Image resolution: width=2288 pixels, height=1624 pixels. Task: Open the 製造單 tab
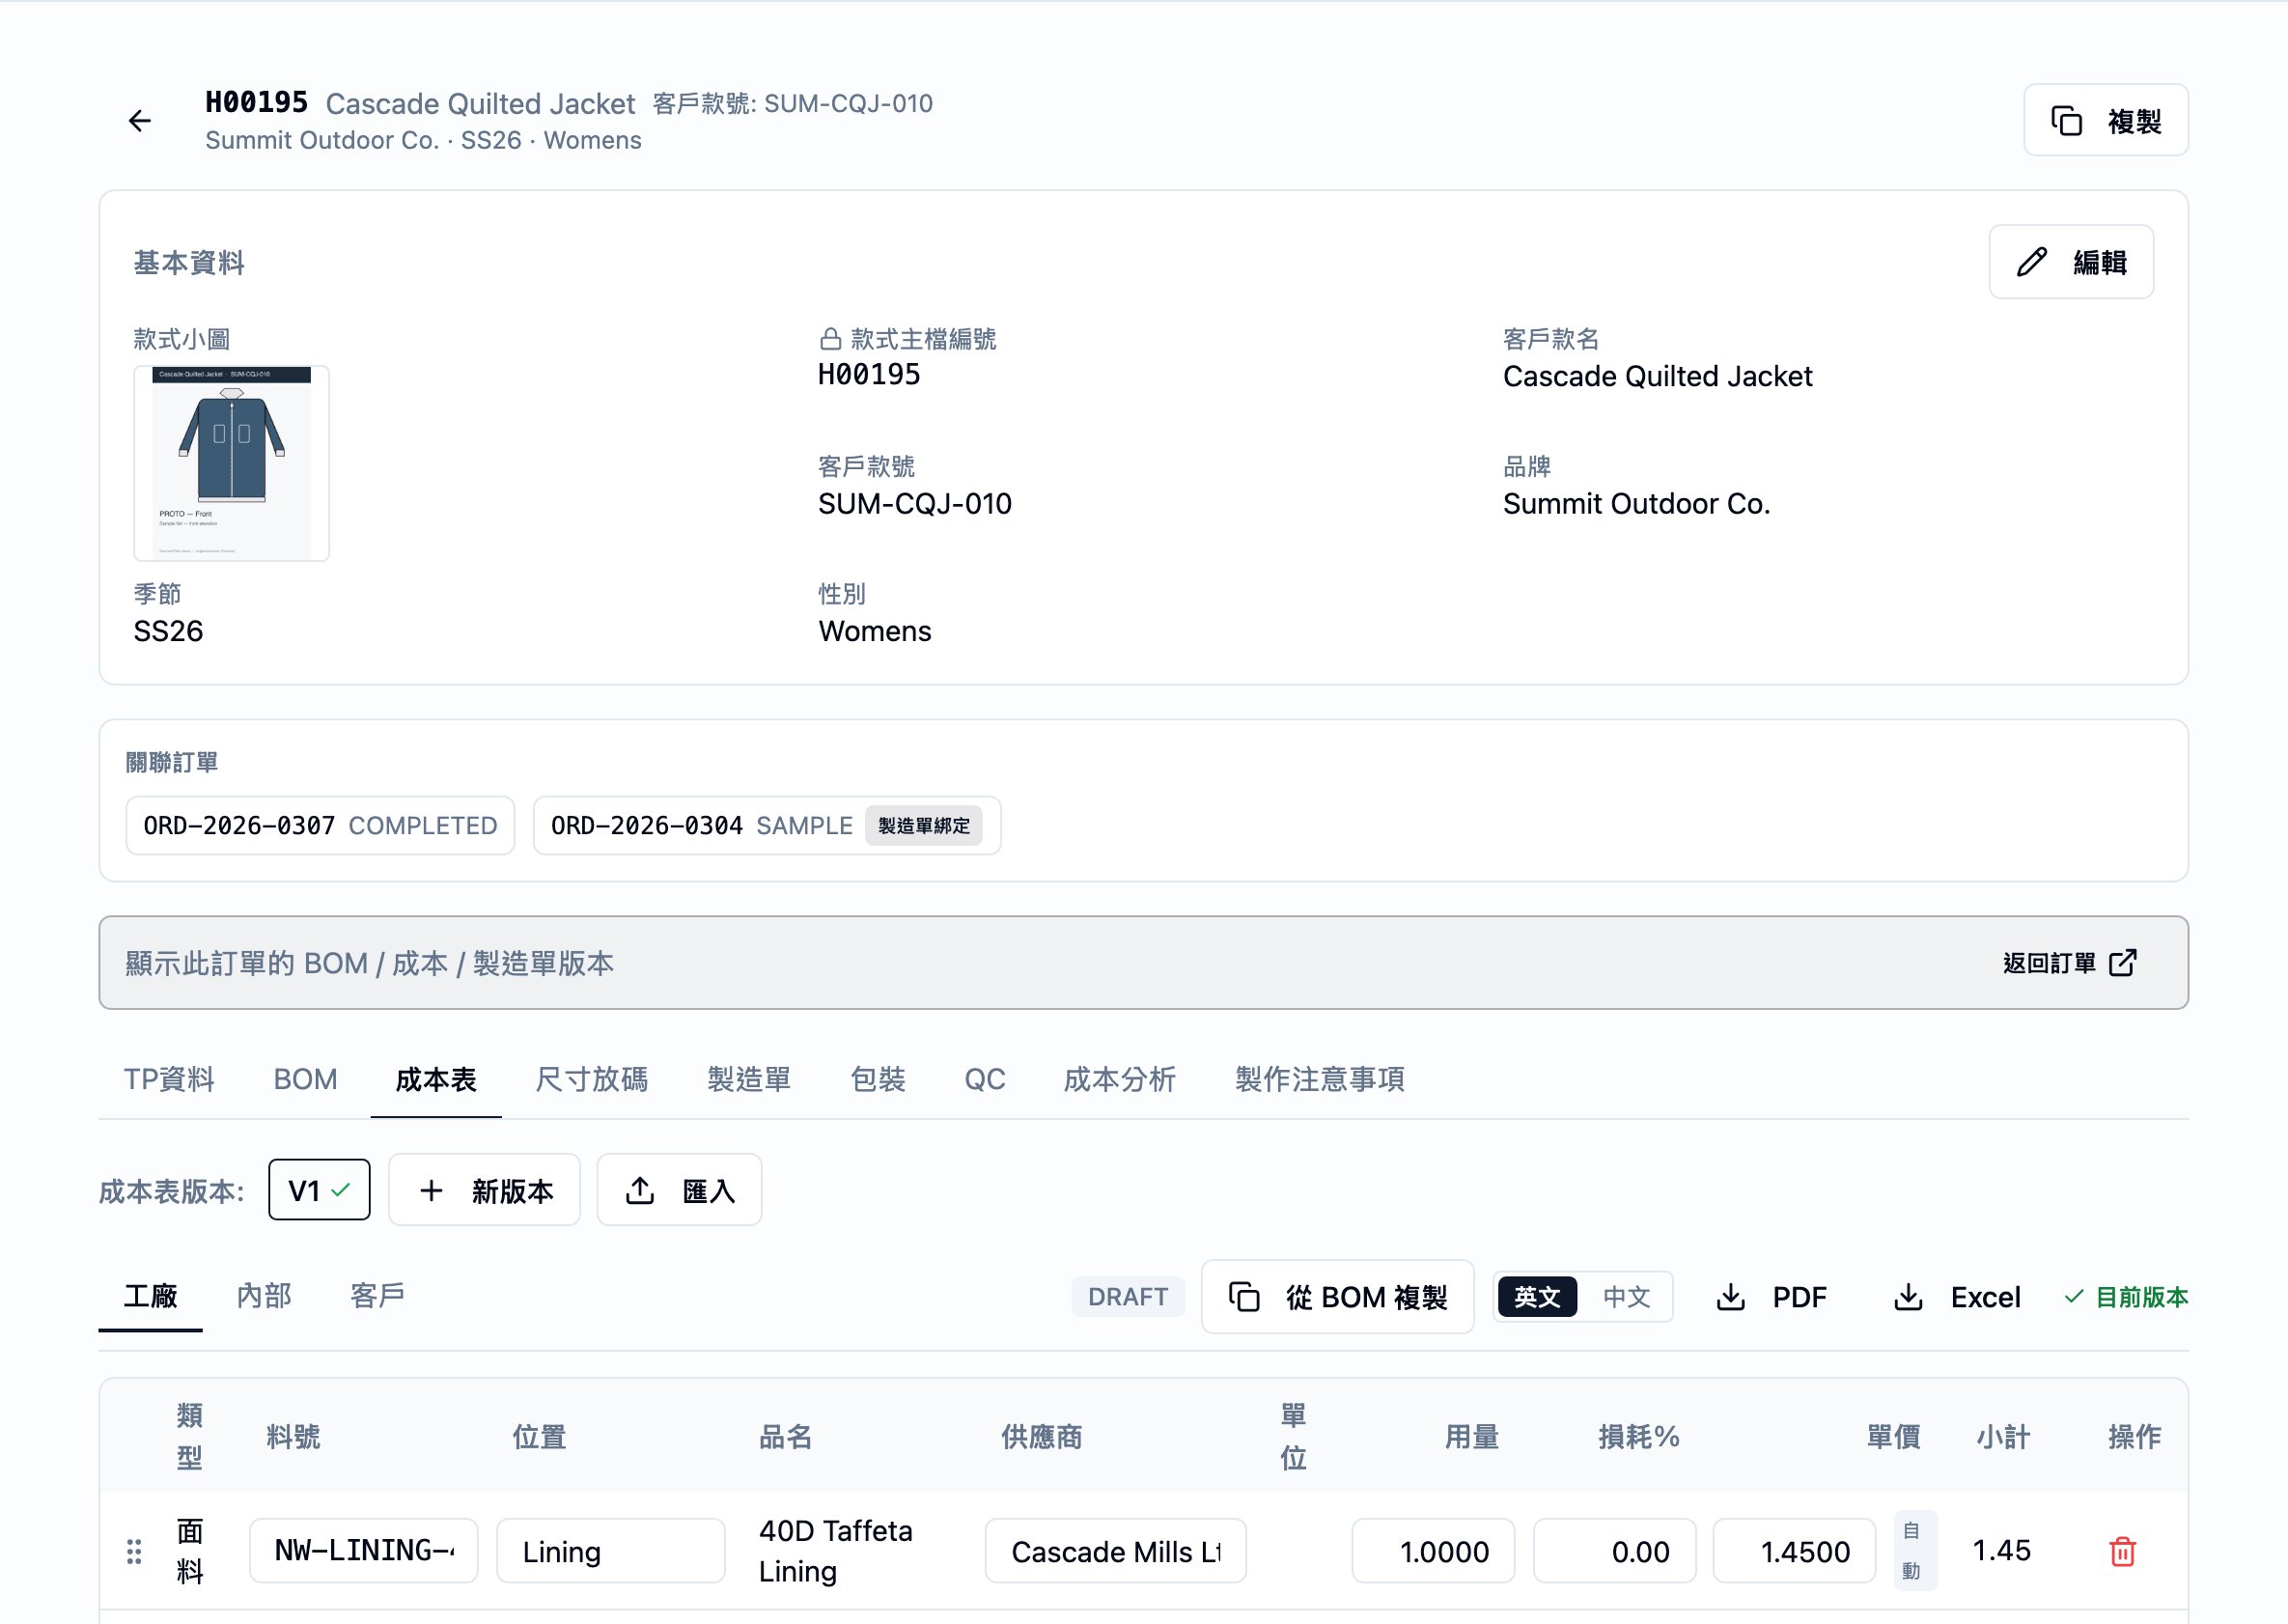[x=749, y=1079]
